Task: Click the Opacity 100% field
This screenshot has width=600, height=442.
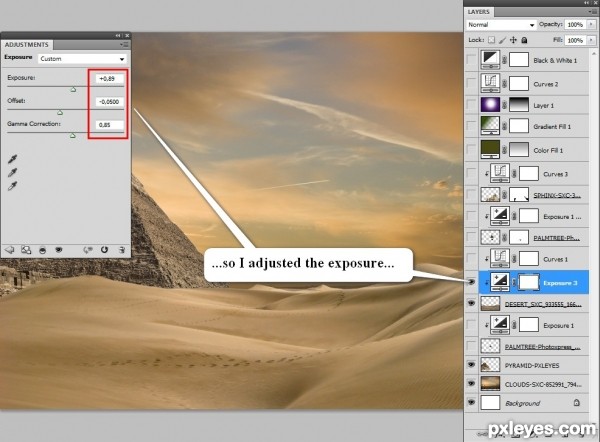Action: pos(576,24)
